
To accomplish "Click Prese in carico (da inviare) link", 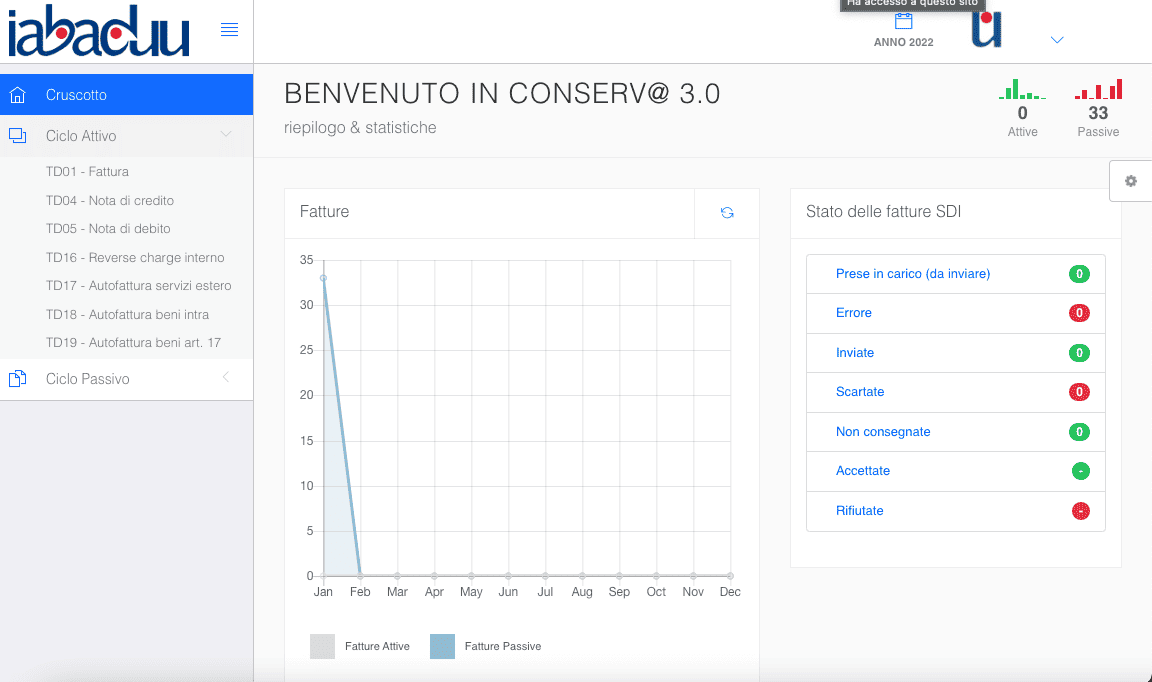I will click(912, 274).
